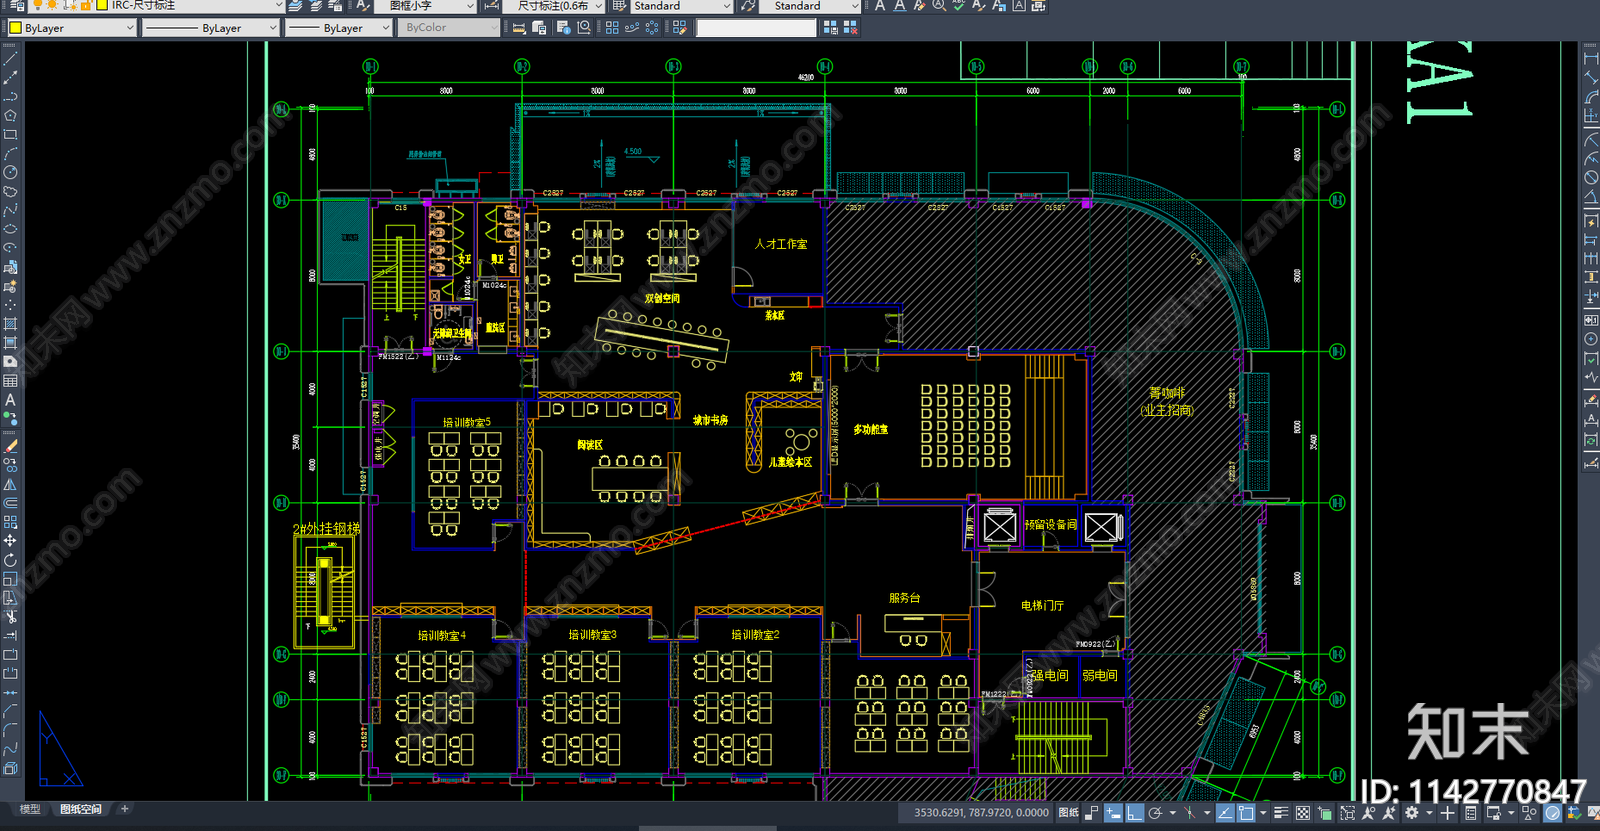
Task: Open the Table Style icon
Action: click(619, 5)
